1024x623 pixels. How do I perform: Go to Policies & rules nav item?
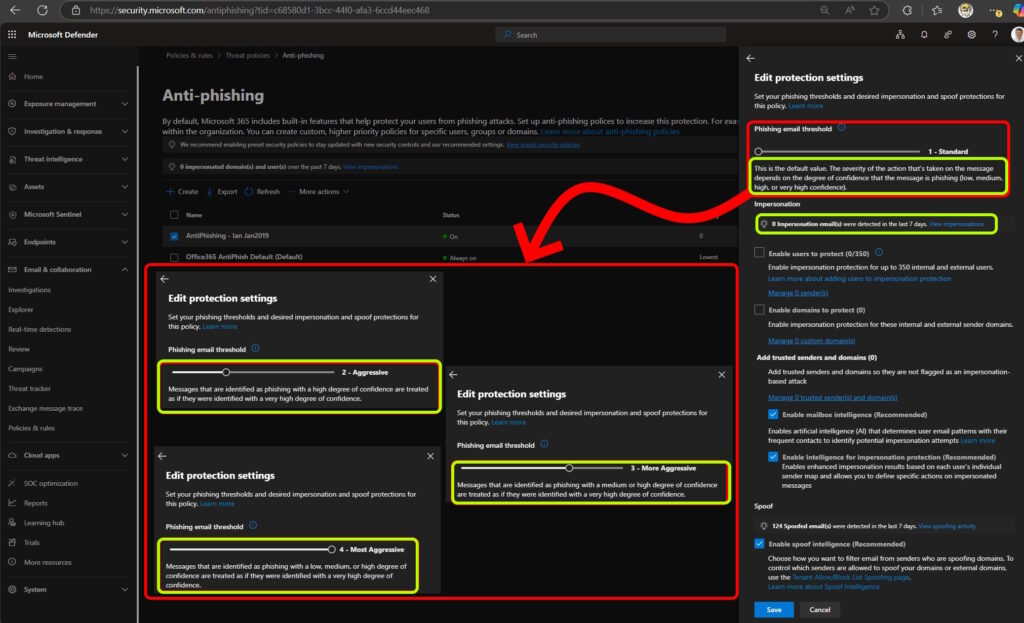pos(31,428)
